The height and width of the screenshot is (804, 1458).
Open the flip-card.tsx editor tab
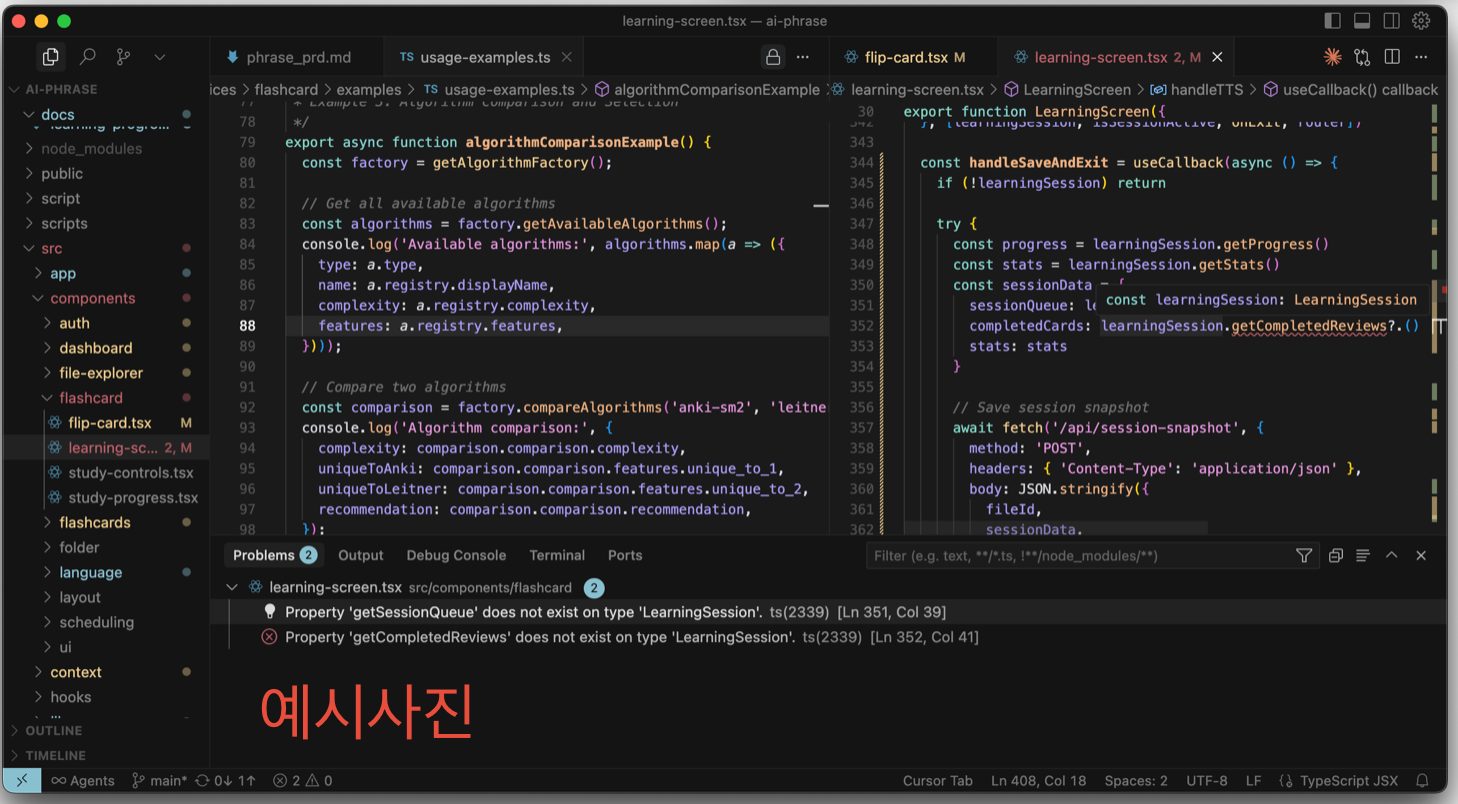pyautogui.click(x=905, y=57)
